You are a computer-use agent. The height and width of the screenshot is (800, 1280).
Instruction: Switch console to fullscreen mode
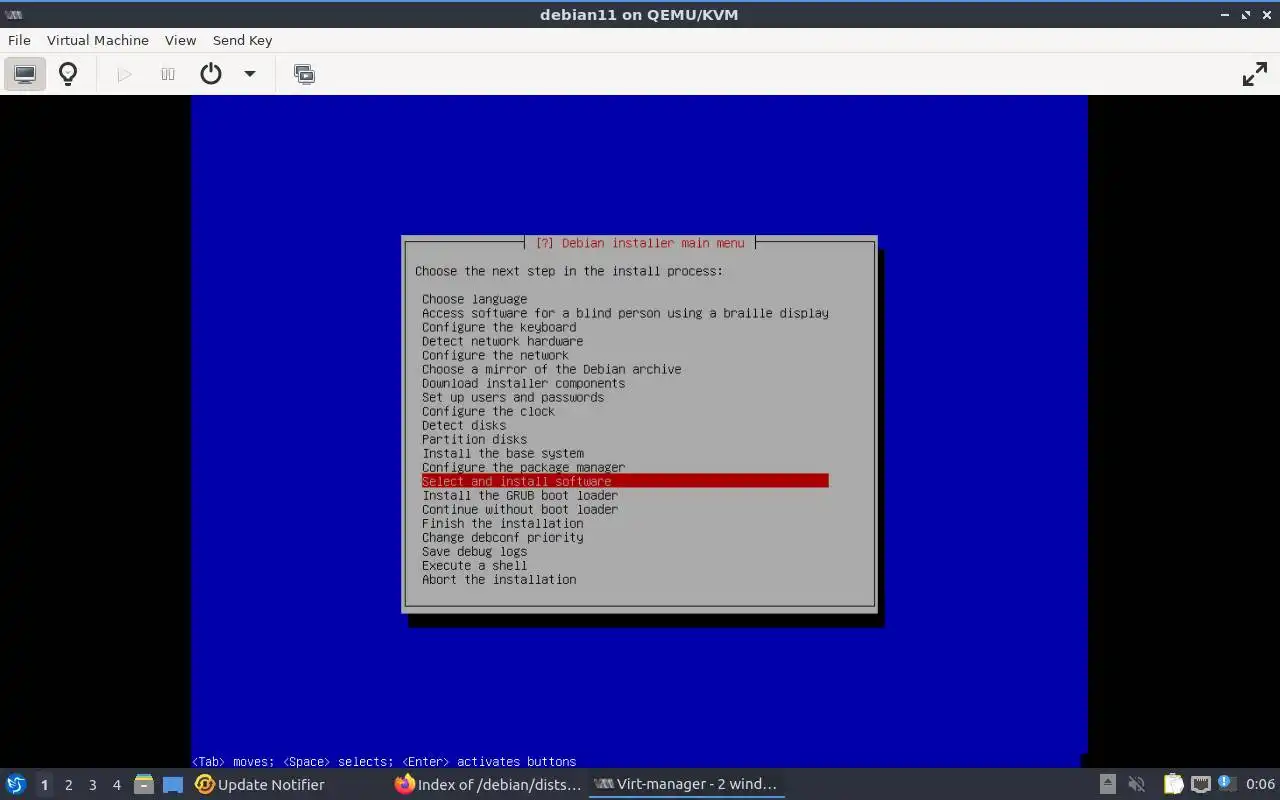pyautogui.click(x=1255, y=74)
